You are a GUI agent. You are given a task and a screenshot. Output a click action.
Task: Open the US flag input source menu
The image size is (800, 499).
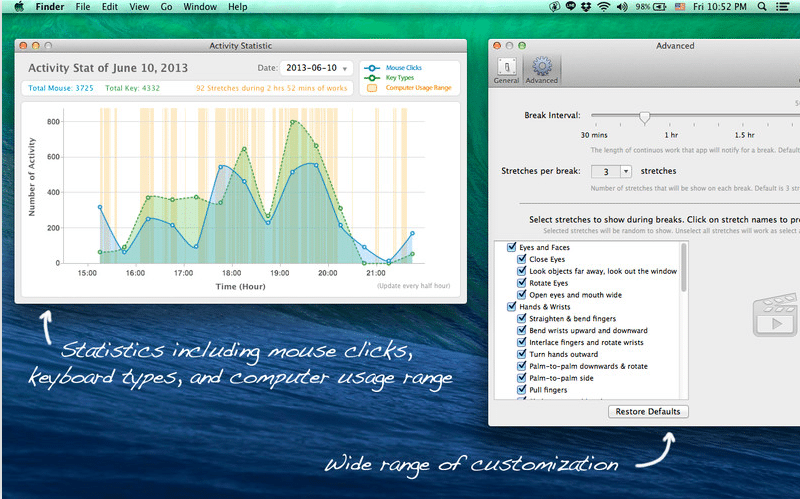680,7
